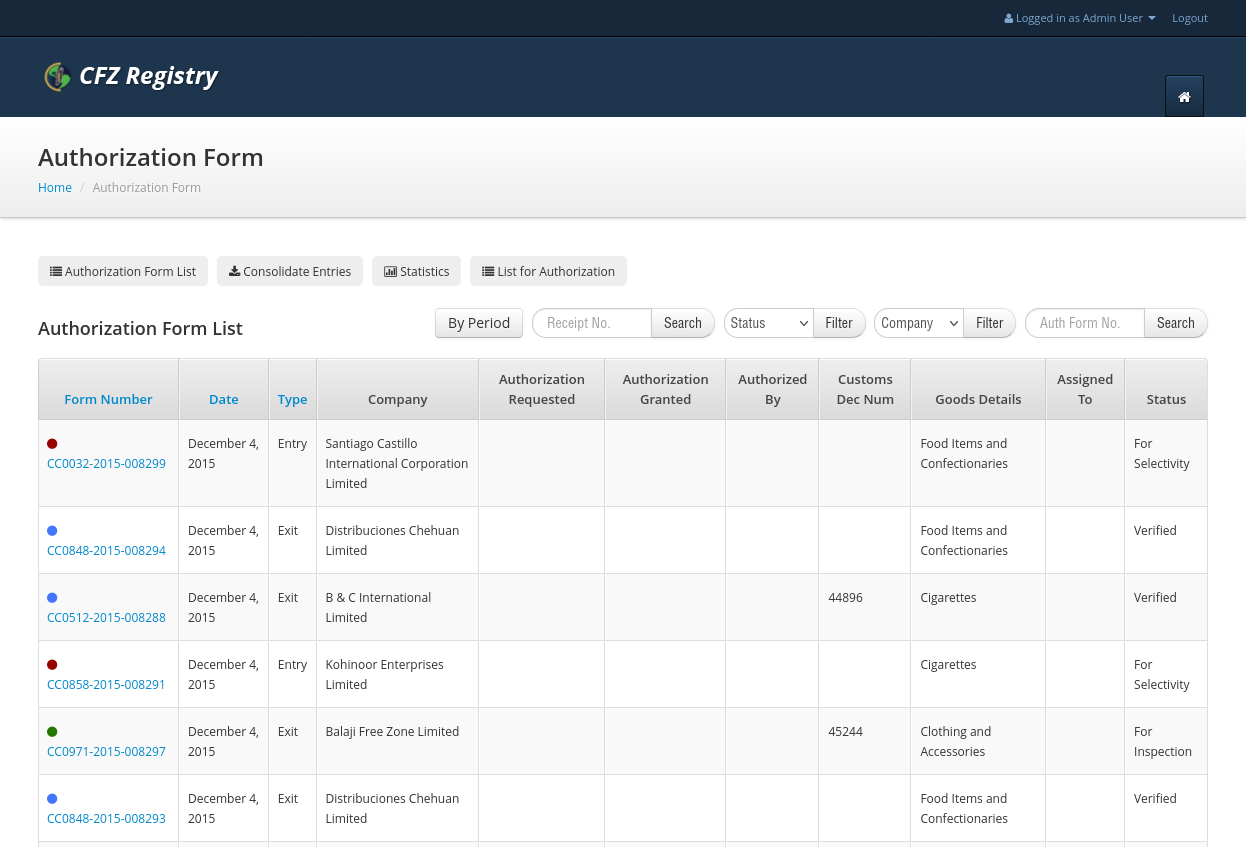Click blue status dot for CC0512-2015-008288
1246x847 pixels.
[52, 598]
